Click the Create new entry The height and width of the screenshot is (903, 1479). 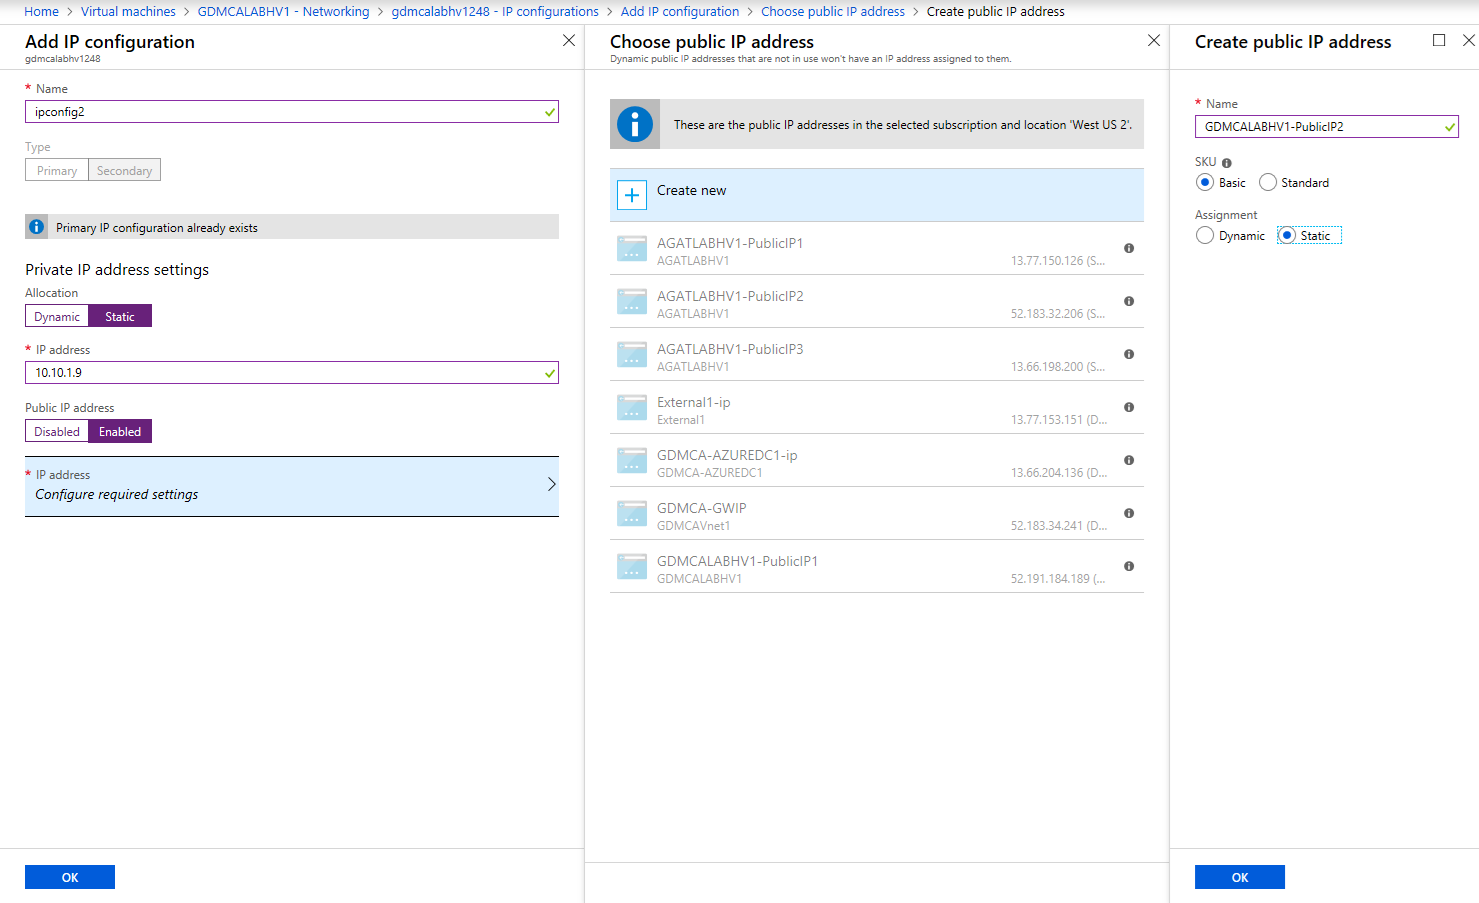pyautogui.click(x=877, y=195)
